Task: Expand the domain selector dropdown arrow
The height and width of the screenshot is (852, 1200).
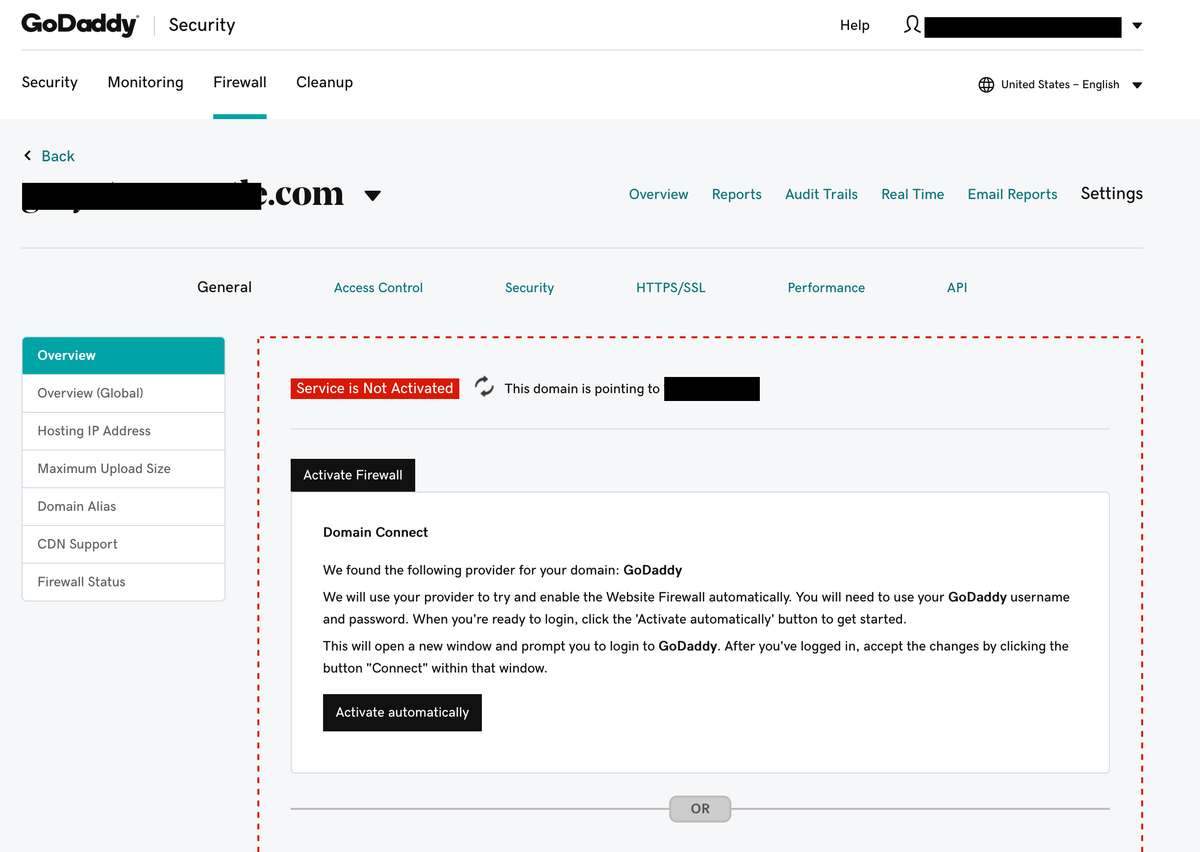Action: click(x=373, y=196)
